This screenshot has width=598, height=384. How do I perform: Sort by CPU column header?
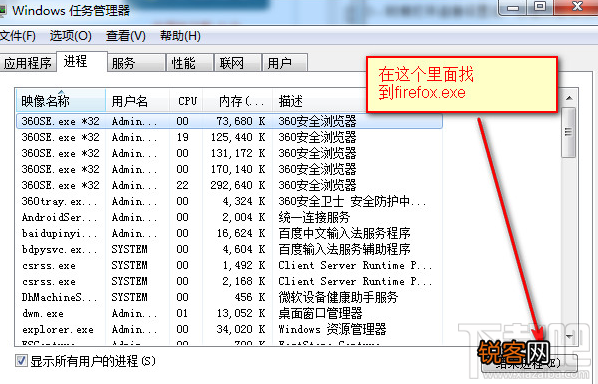pos(186,101)
